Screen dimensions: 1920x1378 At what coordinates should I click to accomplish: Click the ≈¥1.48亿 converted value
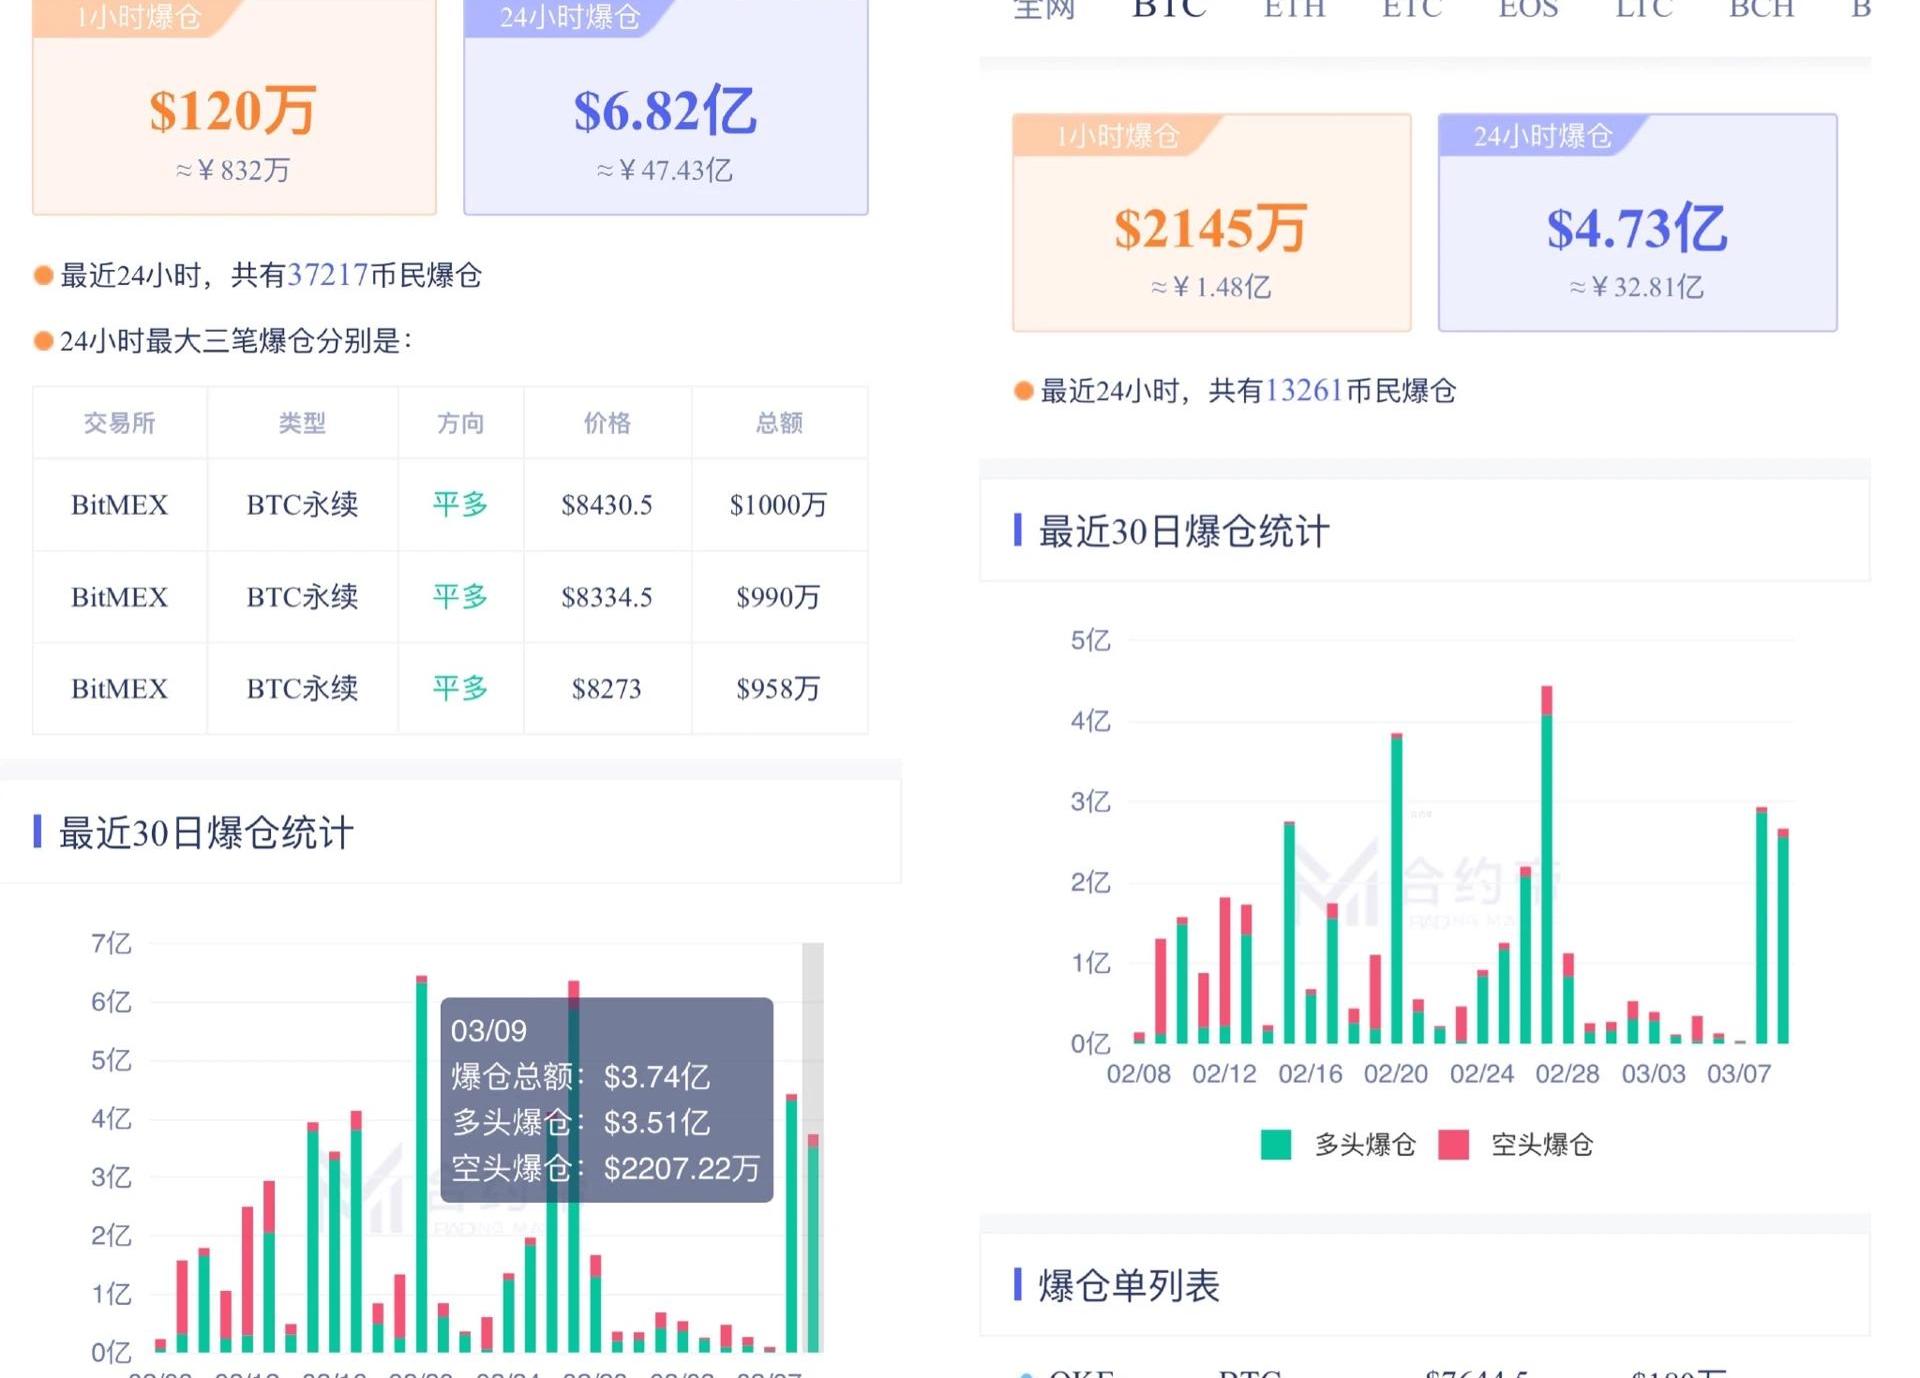click(1211, 287)
